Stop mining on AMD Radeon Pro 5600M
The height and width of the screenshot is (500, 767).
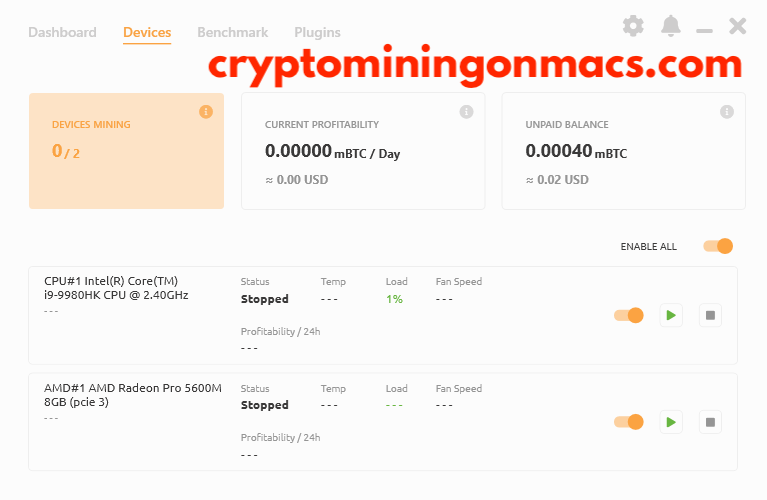click(710, 422)
